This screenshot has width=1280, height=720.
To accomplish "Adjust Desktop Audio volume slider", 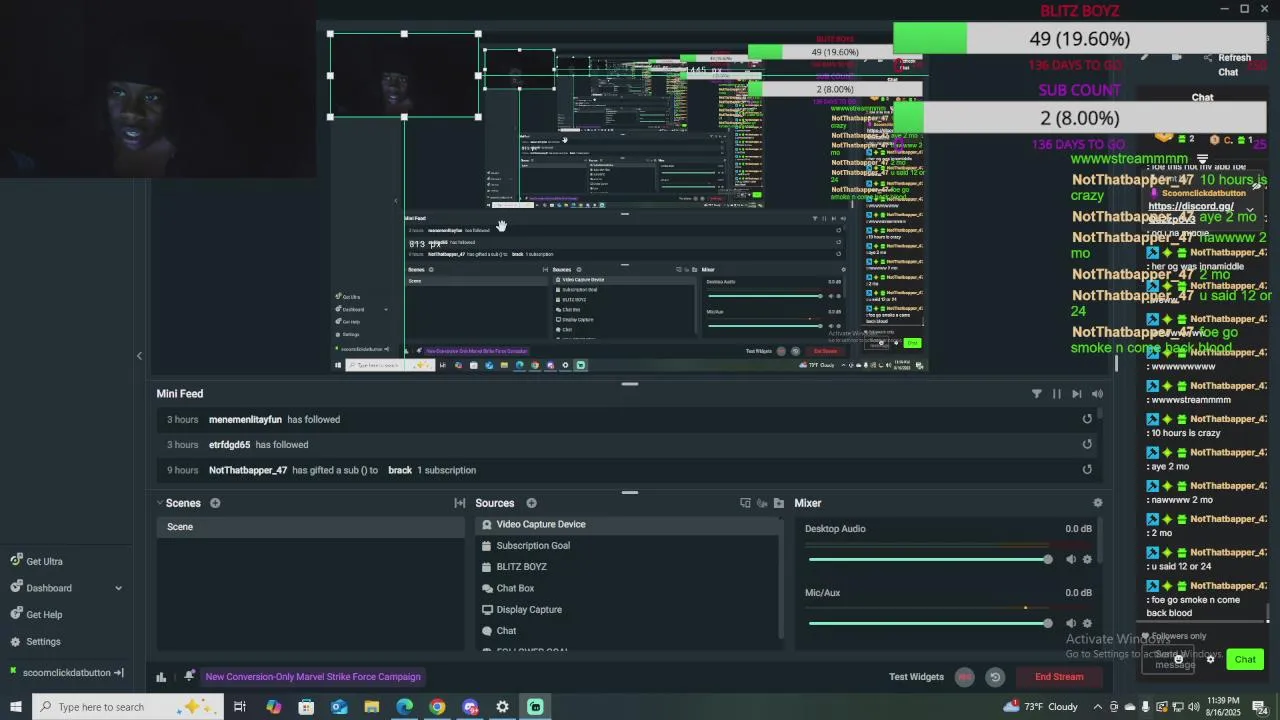I will (930, 559).
